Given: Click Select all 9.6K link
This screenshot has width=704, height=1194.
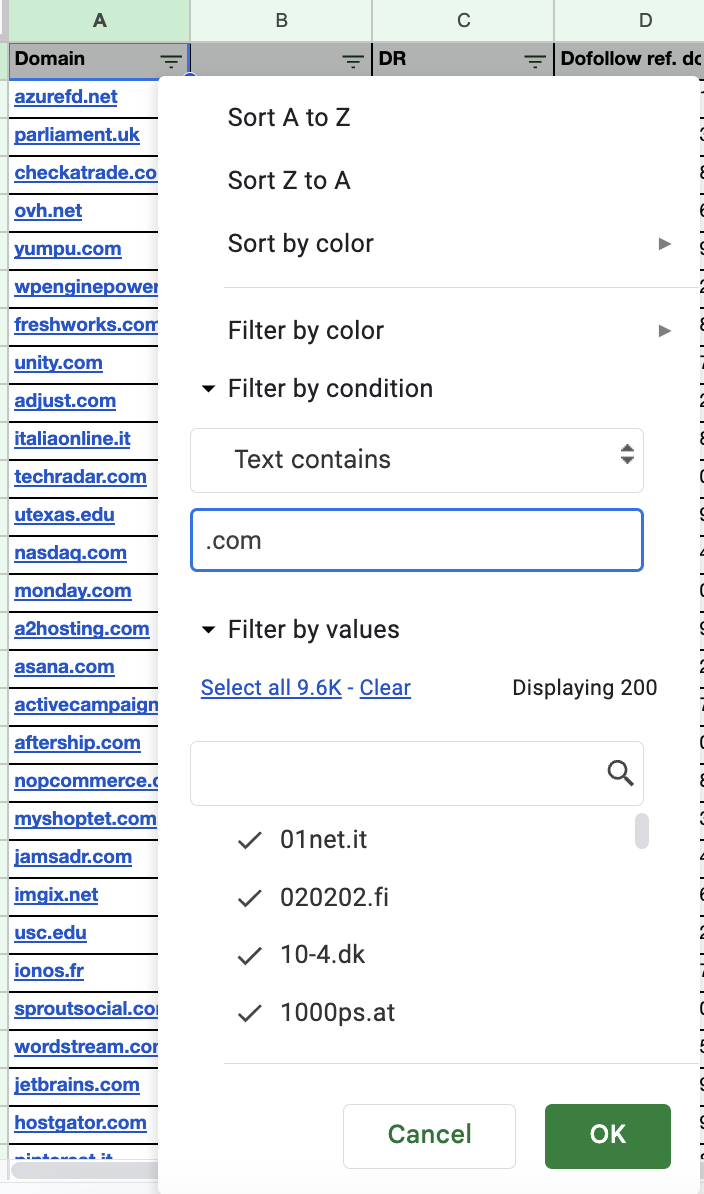Looking at the screenshot, I should (271, 688).
